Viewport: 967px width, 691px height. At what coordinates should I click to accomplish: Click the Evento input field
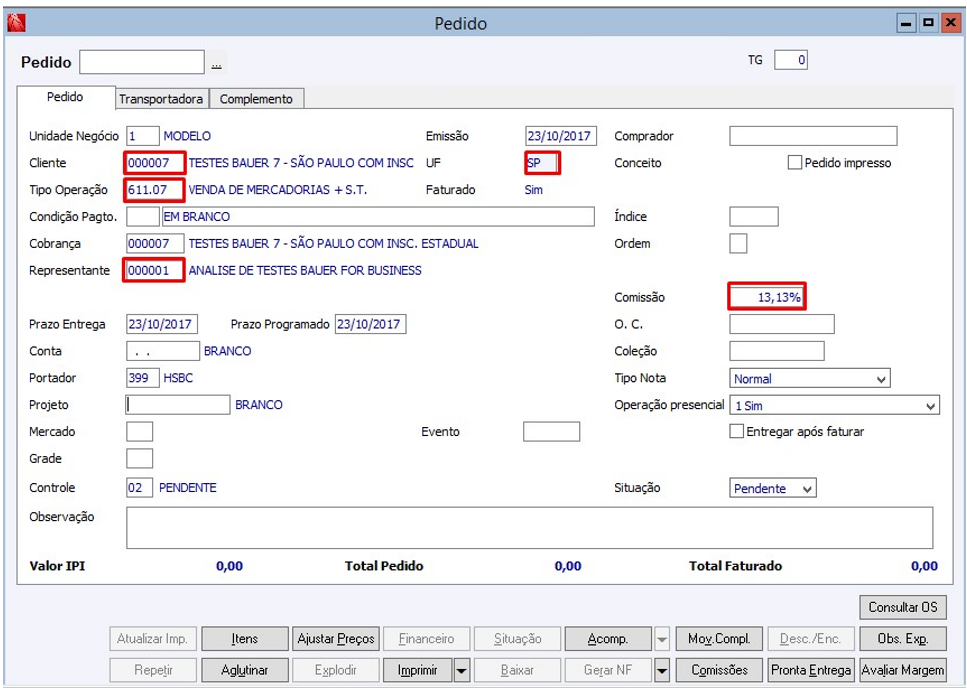[x=551, y=431]
